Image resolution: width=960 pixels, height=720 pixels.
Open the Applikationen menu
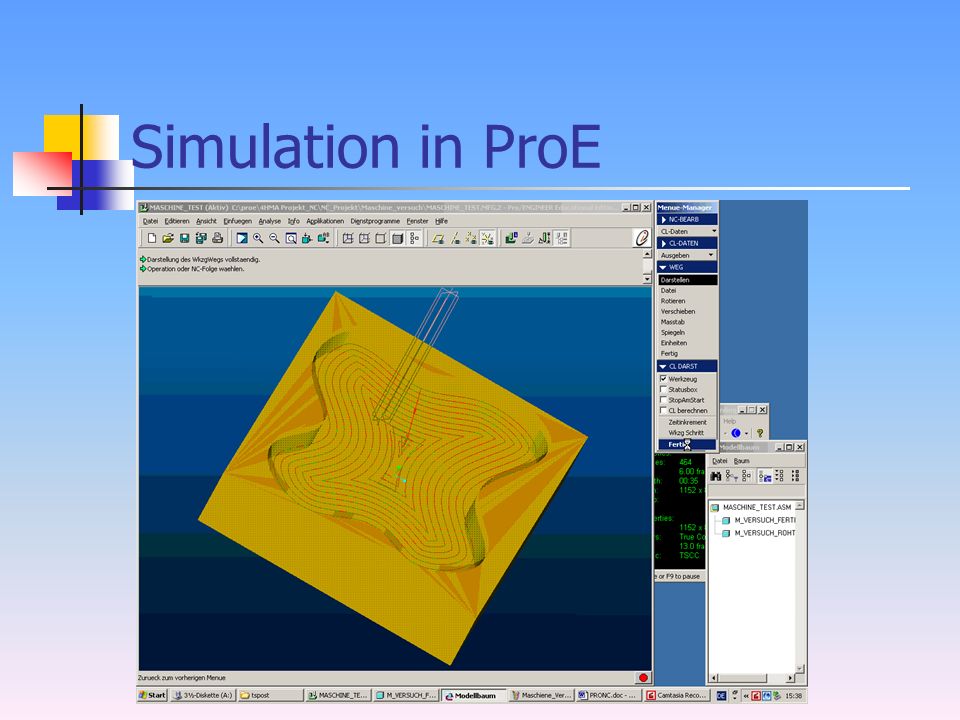tap(325, 221)
